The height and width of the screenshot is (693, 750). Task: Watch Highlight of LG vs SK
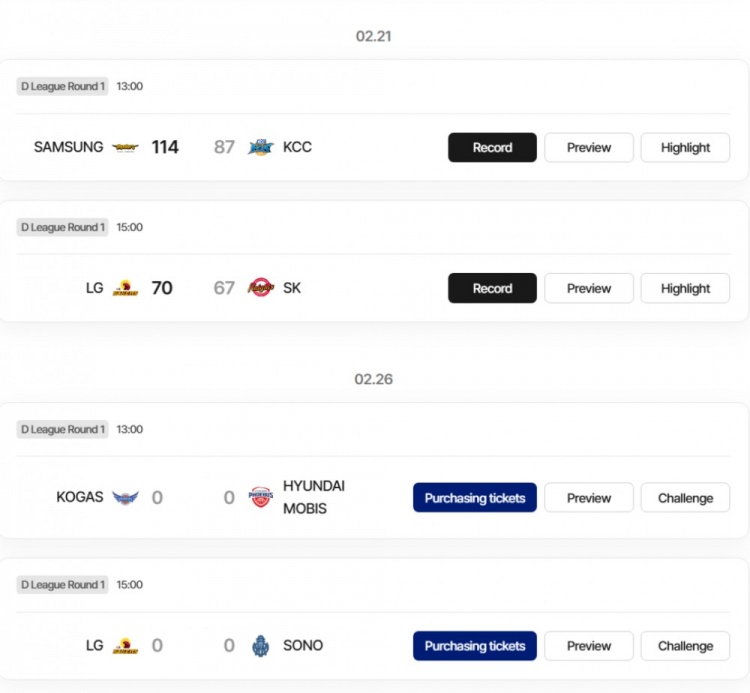pos(685,289)
